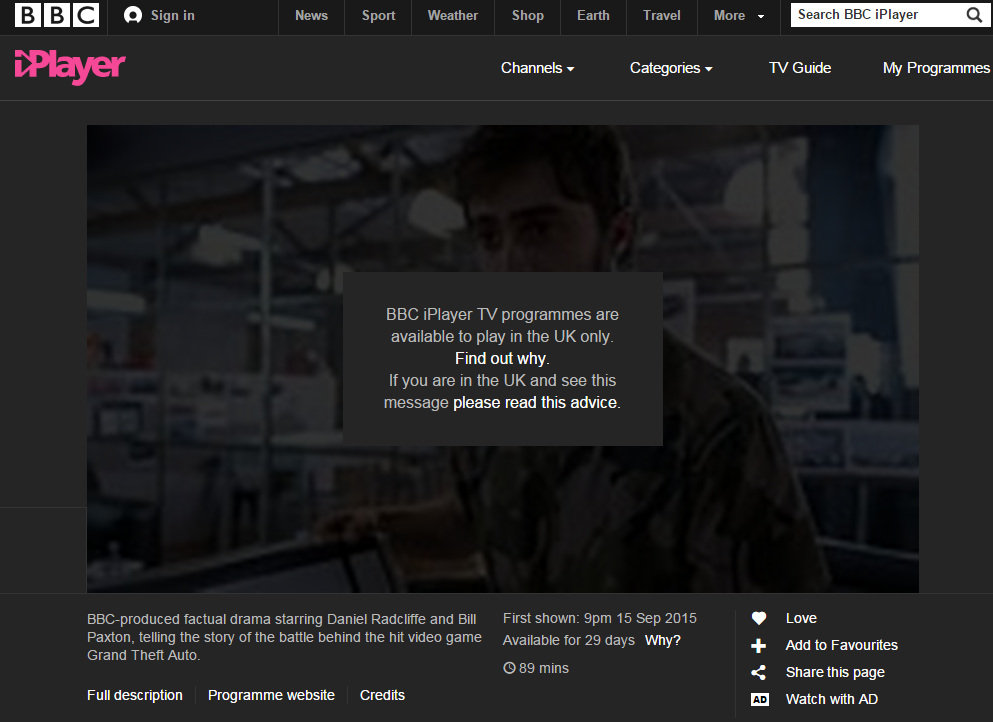Click the Sign in user icon
The image size is (993, 722).
[x=132, y=15]
